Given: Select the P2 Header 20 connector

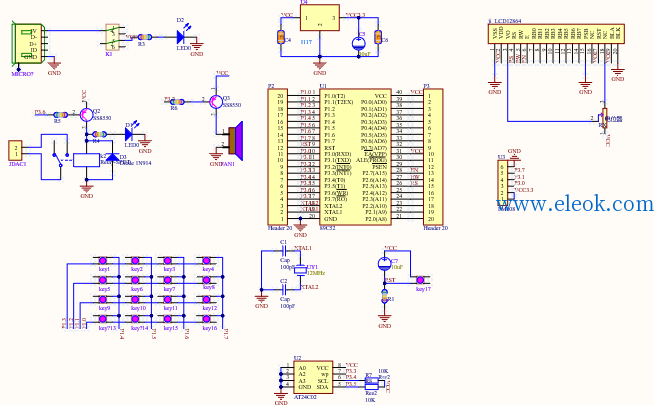Looking at the screenshot, I should click(x=278, y=157).
